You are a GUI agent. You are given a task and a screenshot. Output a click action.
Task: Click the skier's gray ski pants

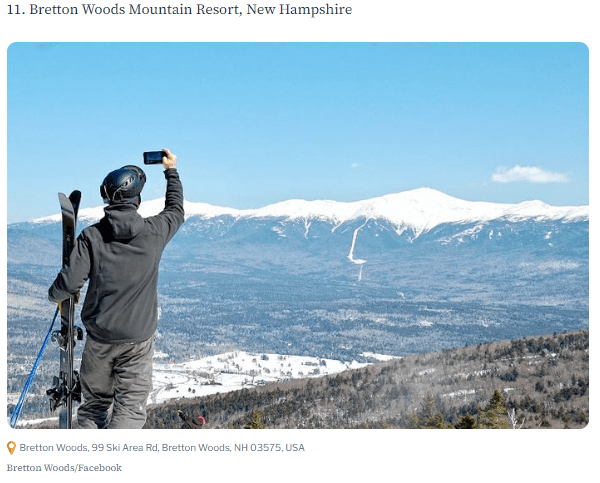point(115,383)
